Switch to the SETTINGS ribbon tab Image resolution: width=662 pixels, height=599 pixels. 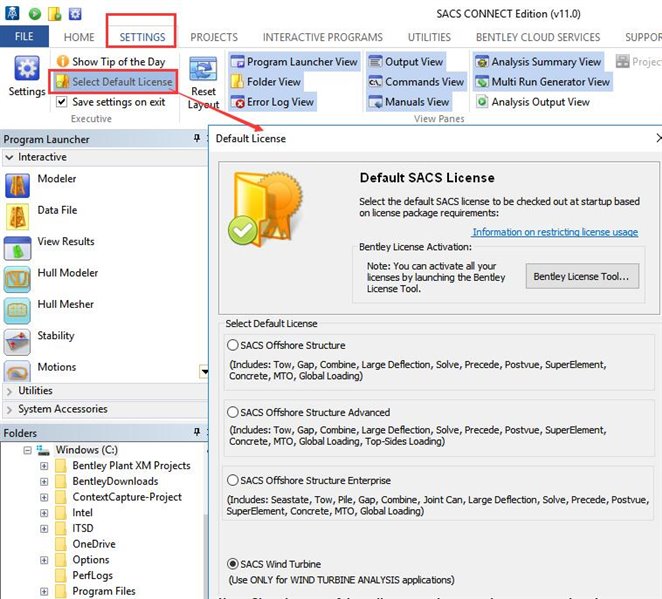(x=142, y=37)
